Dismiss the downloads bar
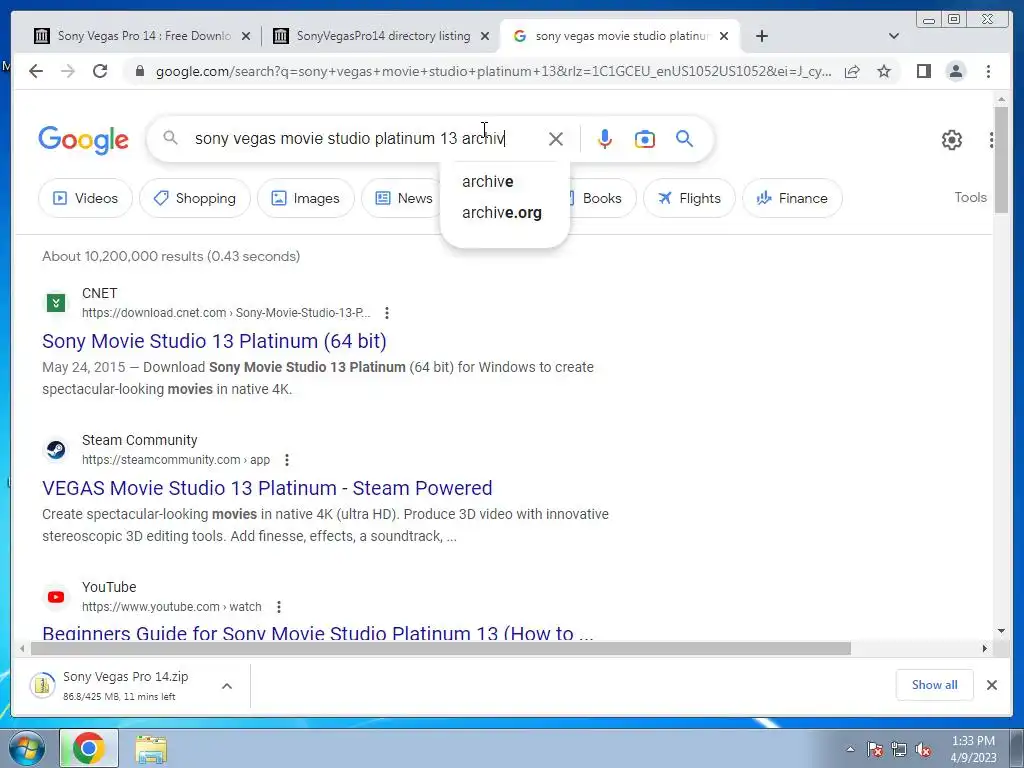The height and width of the screenshot is (768, 1024). pyautogui.click(x=991, y=685)
